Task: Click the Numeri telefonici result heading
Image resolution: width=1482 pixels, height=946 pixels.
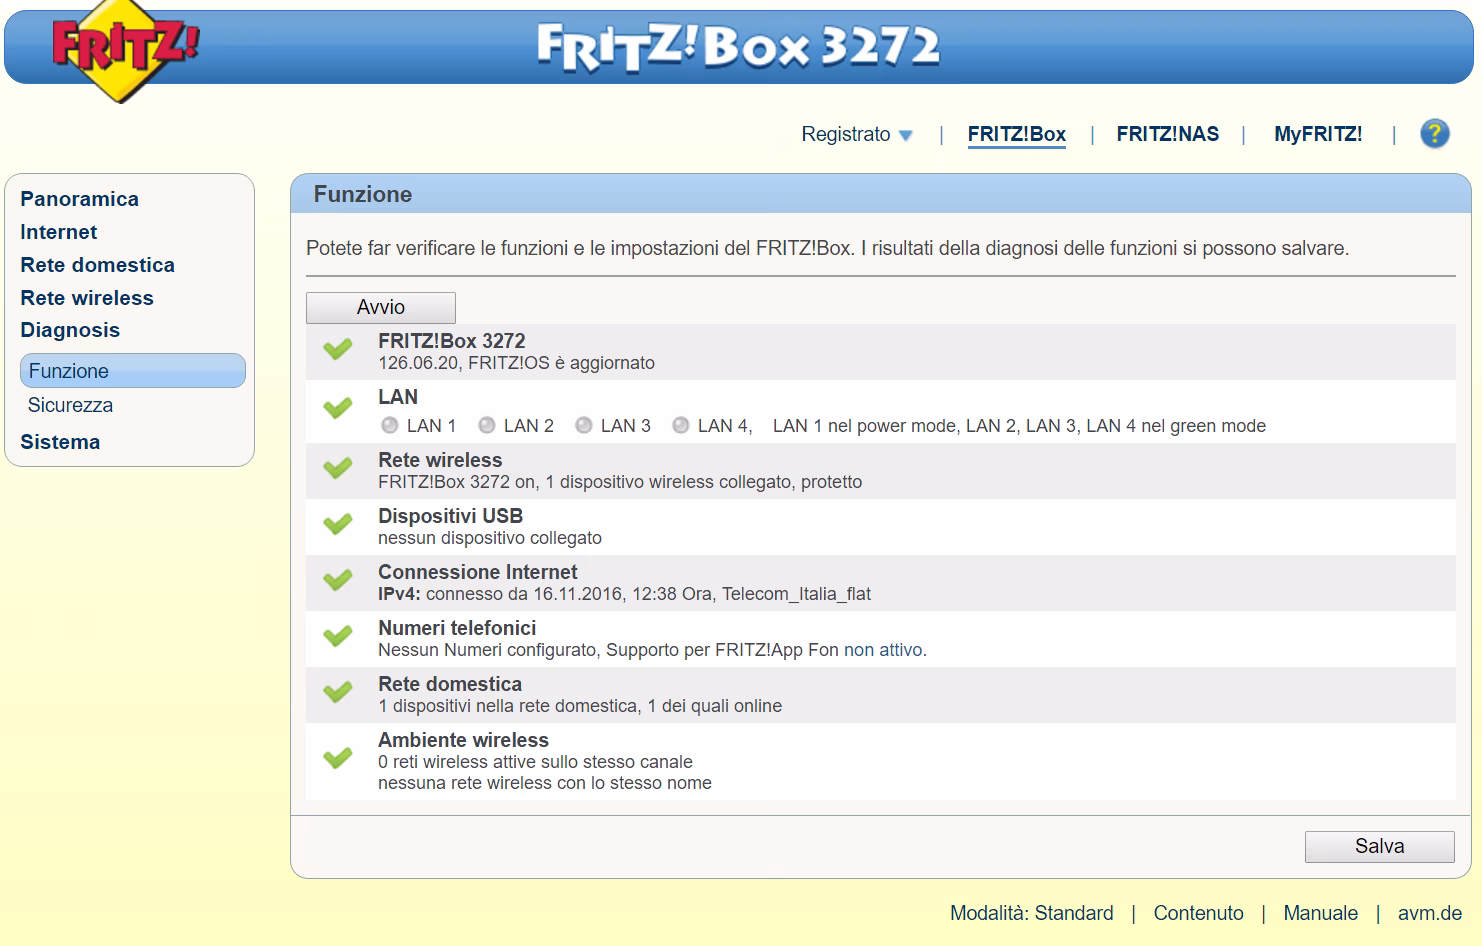Action: [457, 628]
